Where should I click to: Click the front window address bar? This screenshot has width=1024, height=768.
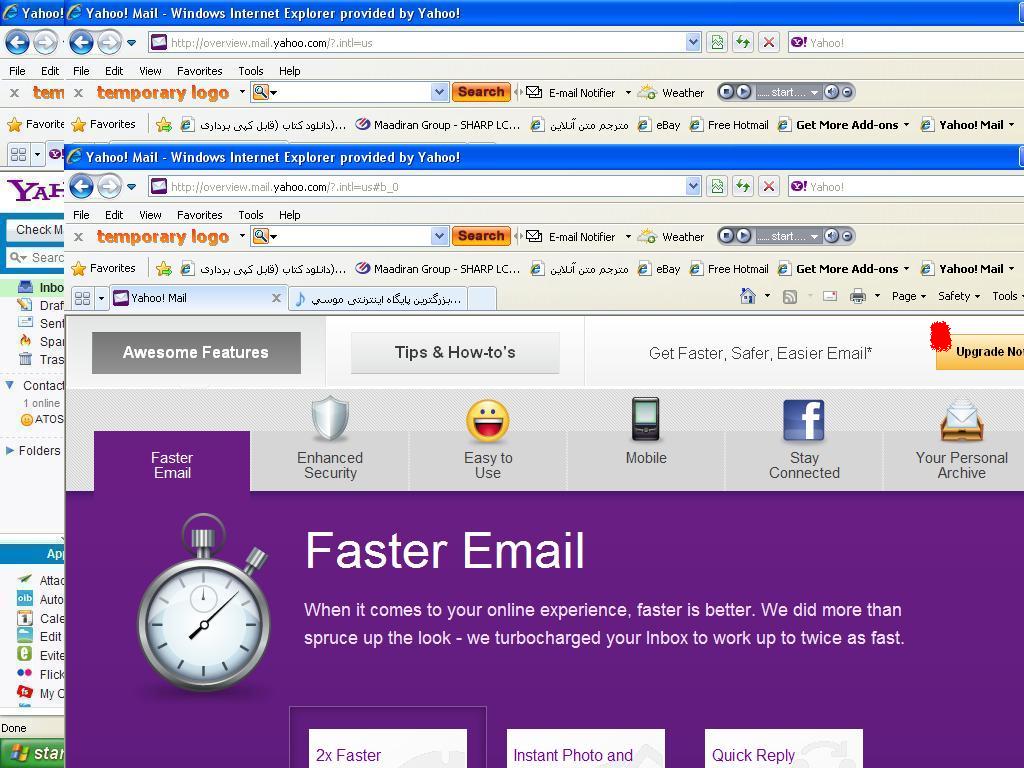click(424, 187)
